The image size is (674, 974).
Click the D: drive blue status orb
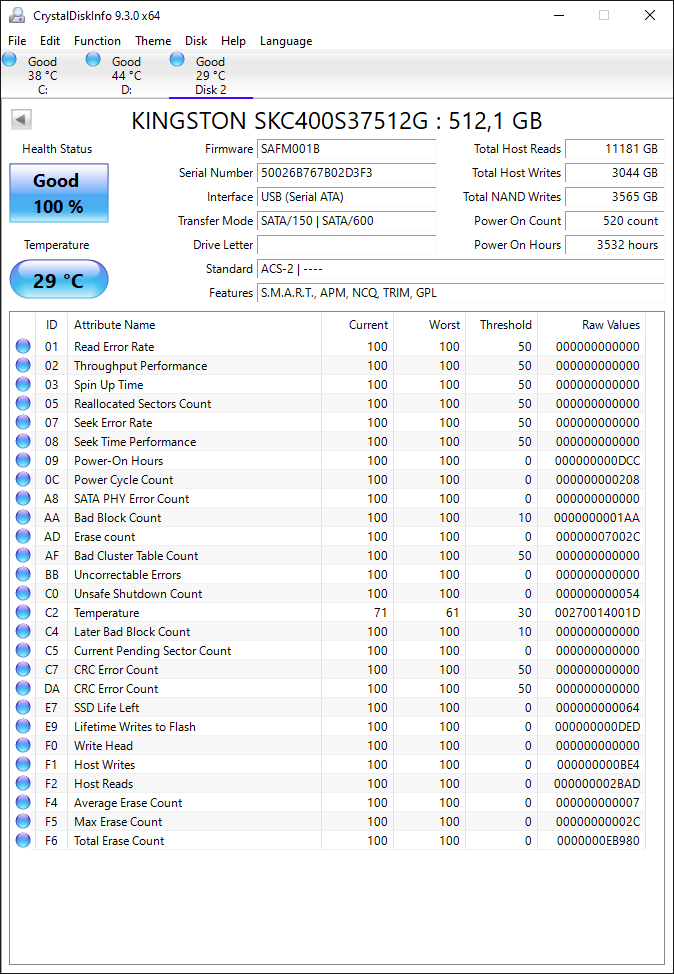93,59
